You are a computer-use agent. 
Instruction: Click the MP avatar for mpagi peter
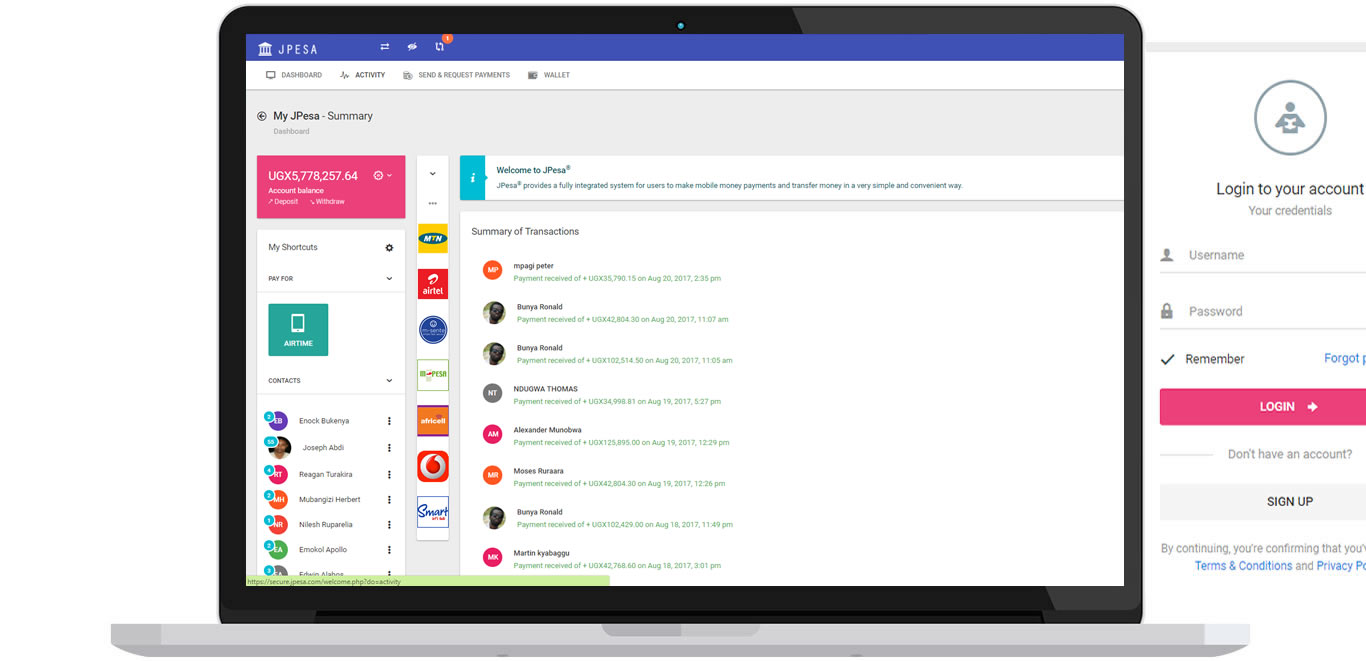coord(492,270)
